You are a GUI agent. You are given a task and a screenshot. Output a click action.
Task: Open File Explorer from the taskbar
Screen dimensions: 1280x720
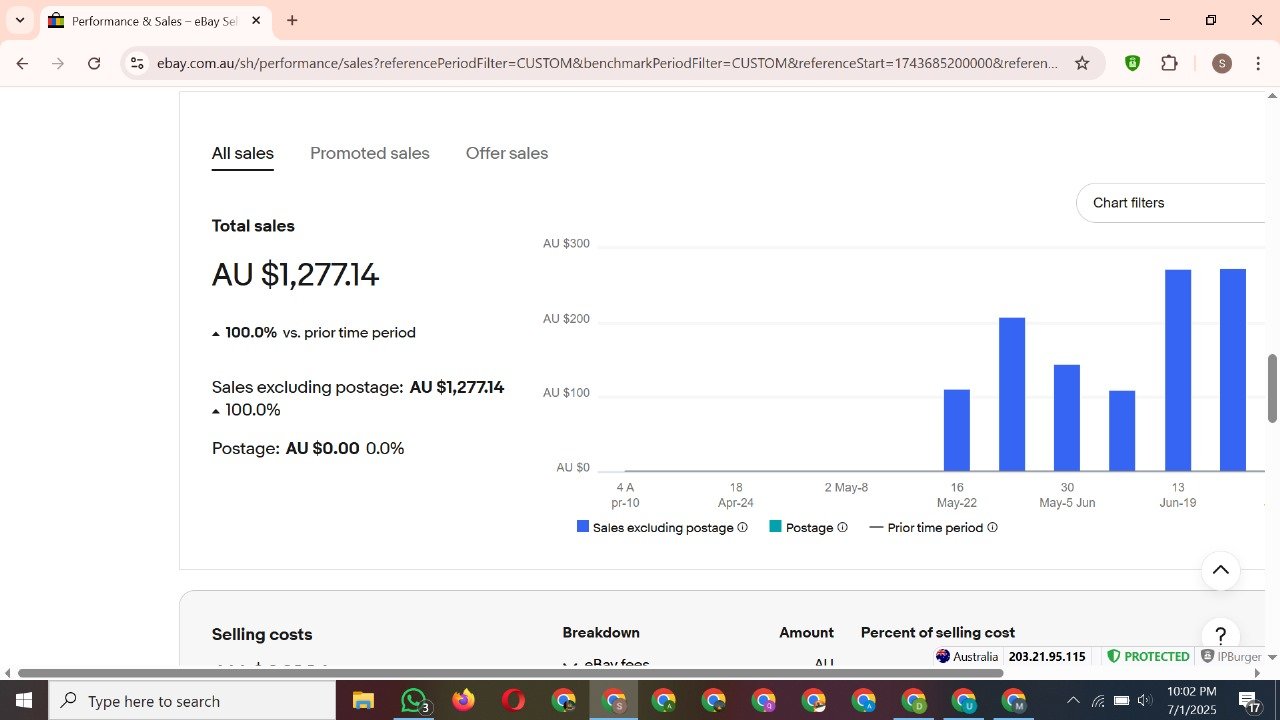point(363,700)
